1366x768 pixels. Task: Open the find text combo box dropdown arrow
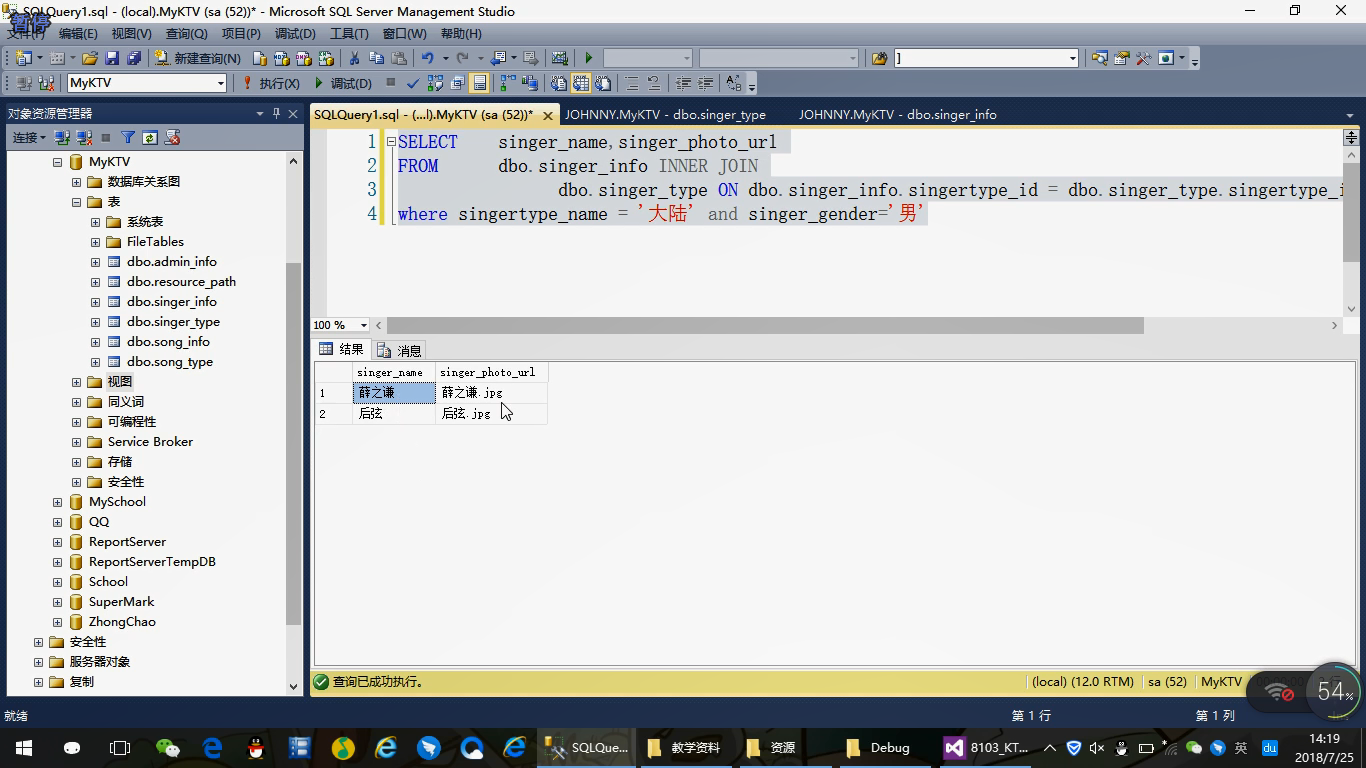coord(1073,58)
